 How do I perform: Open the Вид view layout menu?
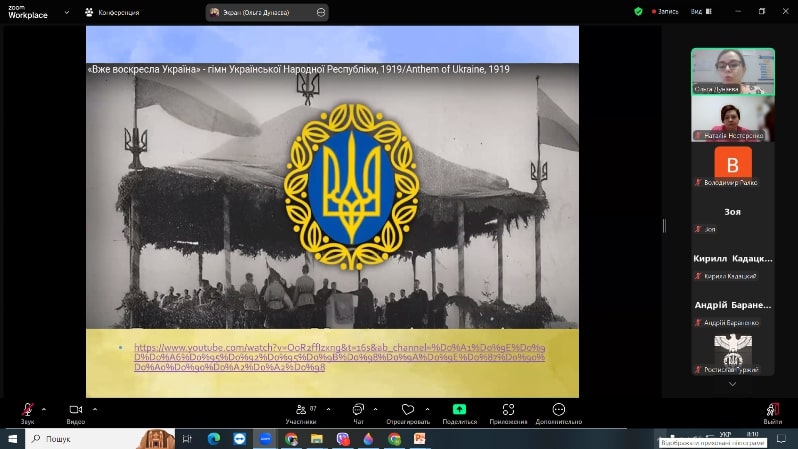click(x=701, y=11)
